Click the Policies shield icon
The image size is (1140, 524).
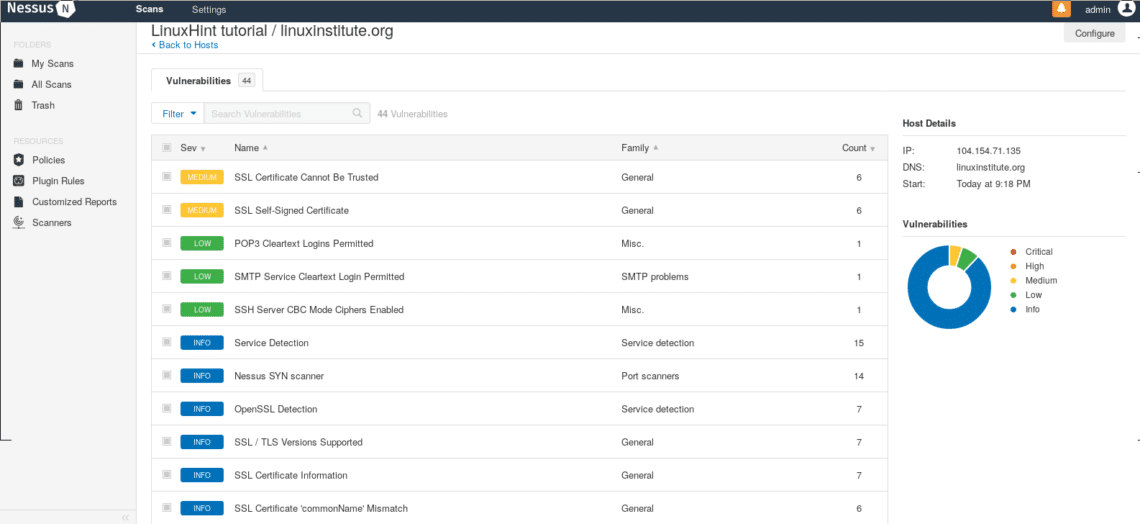pyautogui.click(x=19, y=160)
